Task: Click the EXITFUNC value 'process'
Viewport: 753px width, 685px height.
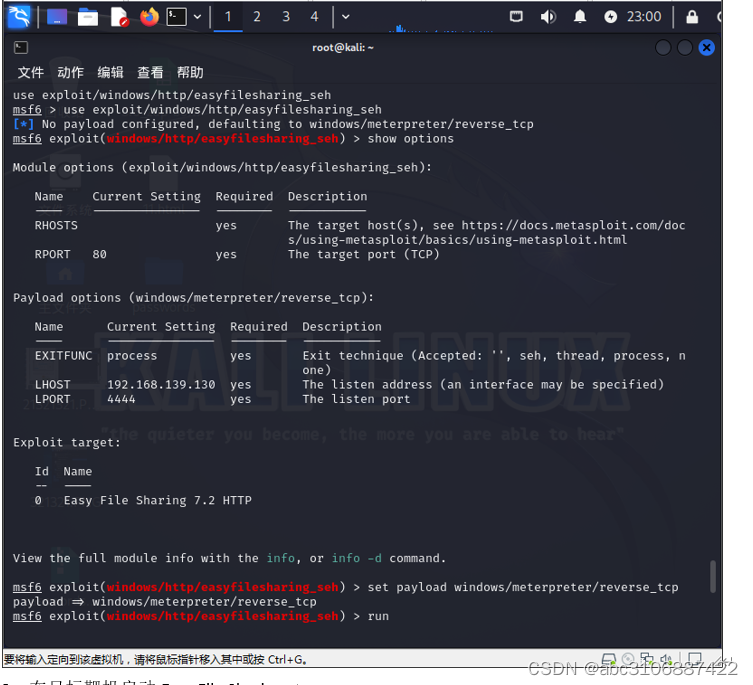Action: pyautogui.click(x=132, y=356)
